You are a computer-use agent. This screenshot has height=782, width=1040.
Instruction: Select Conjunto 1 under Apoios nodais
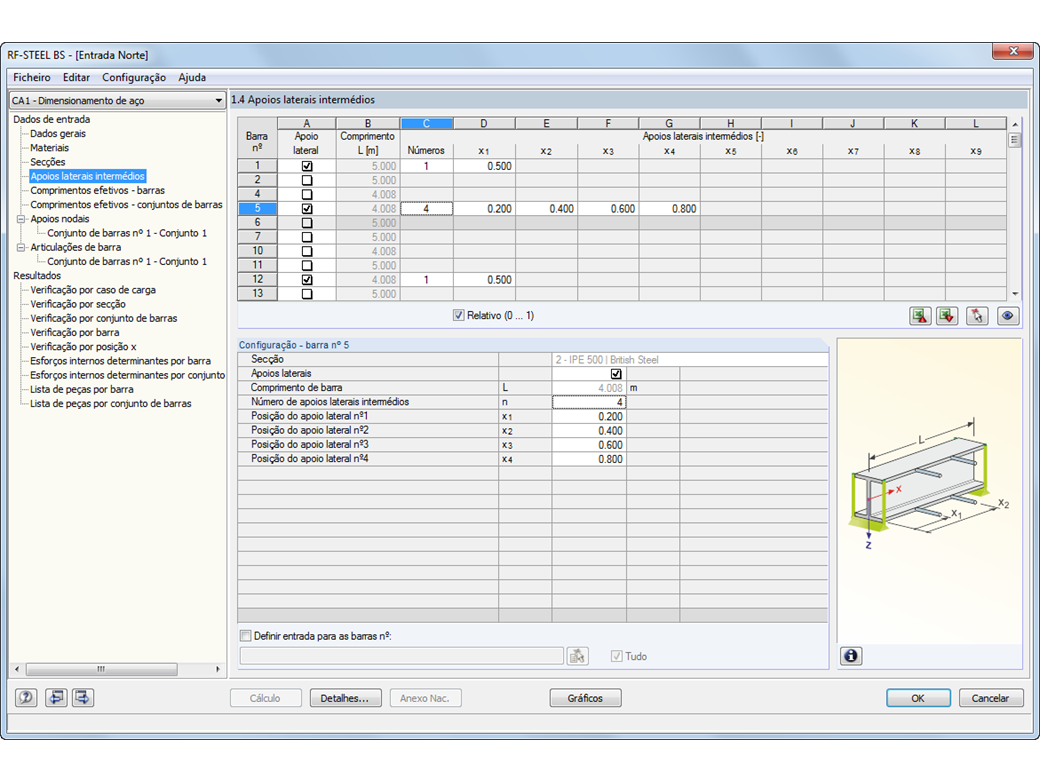127,233
